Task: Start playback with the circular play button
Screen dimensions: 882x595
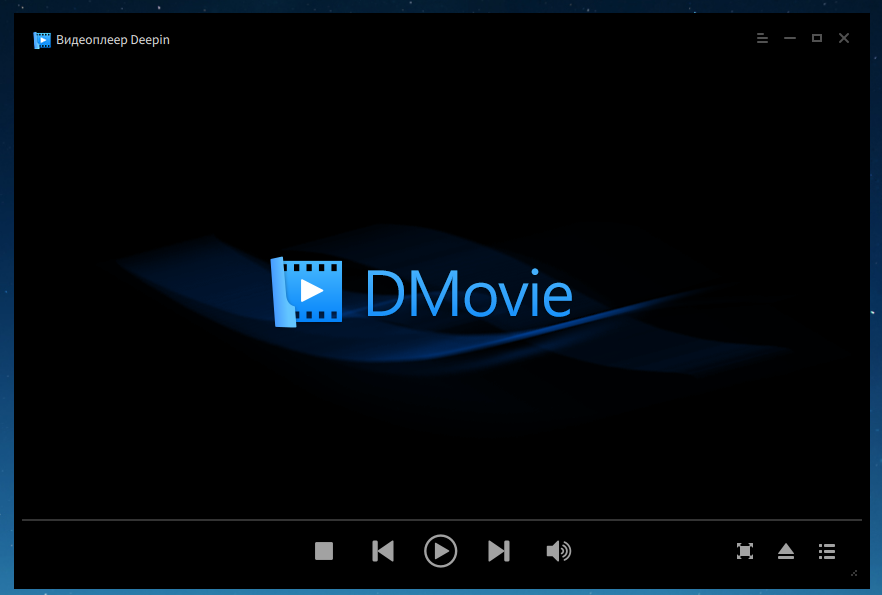Action: tap(440, 551)
